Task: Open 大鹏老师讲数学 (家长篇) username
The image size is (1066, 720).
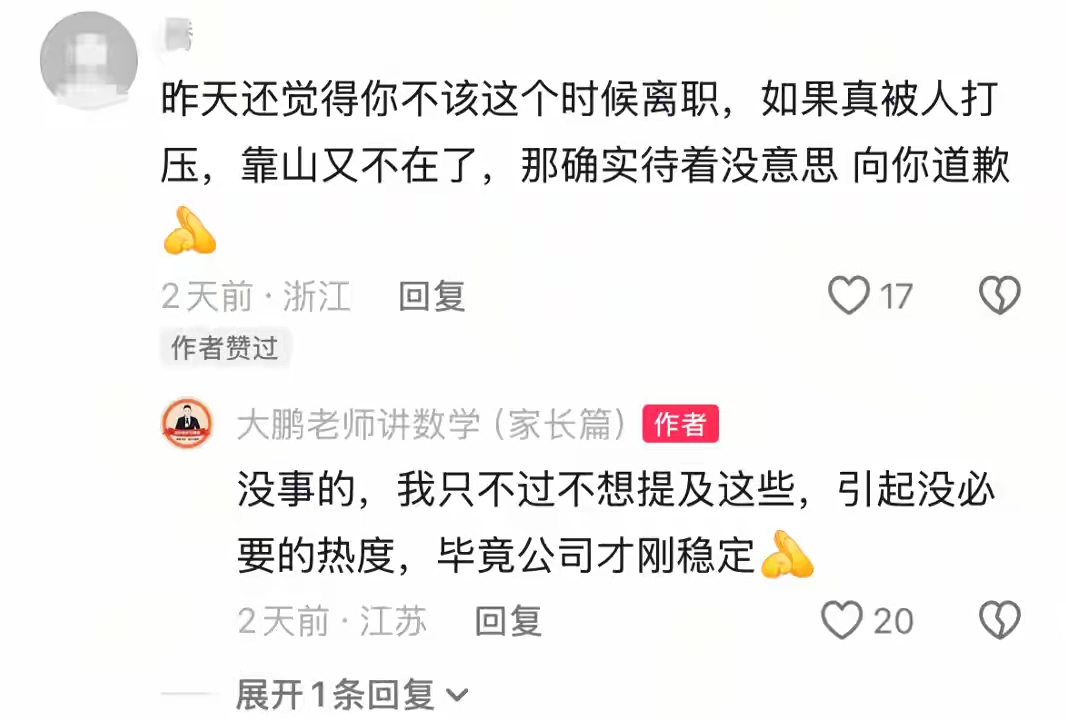Action: 431,424
